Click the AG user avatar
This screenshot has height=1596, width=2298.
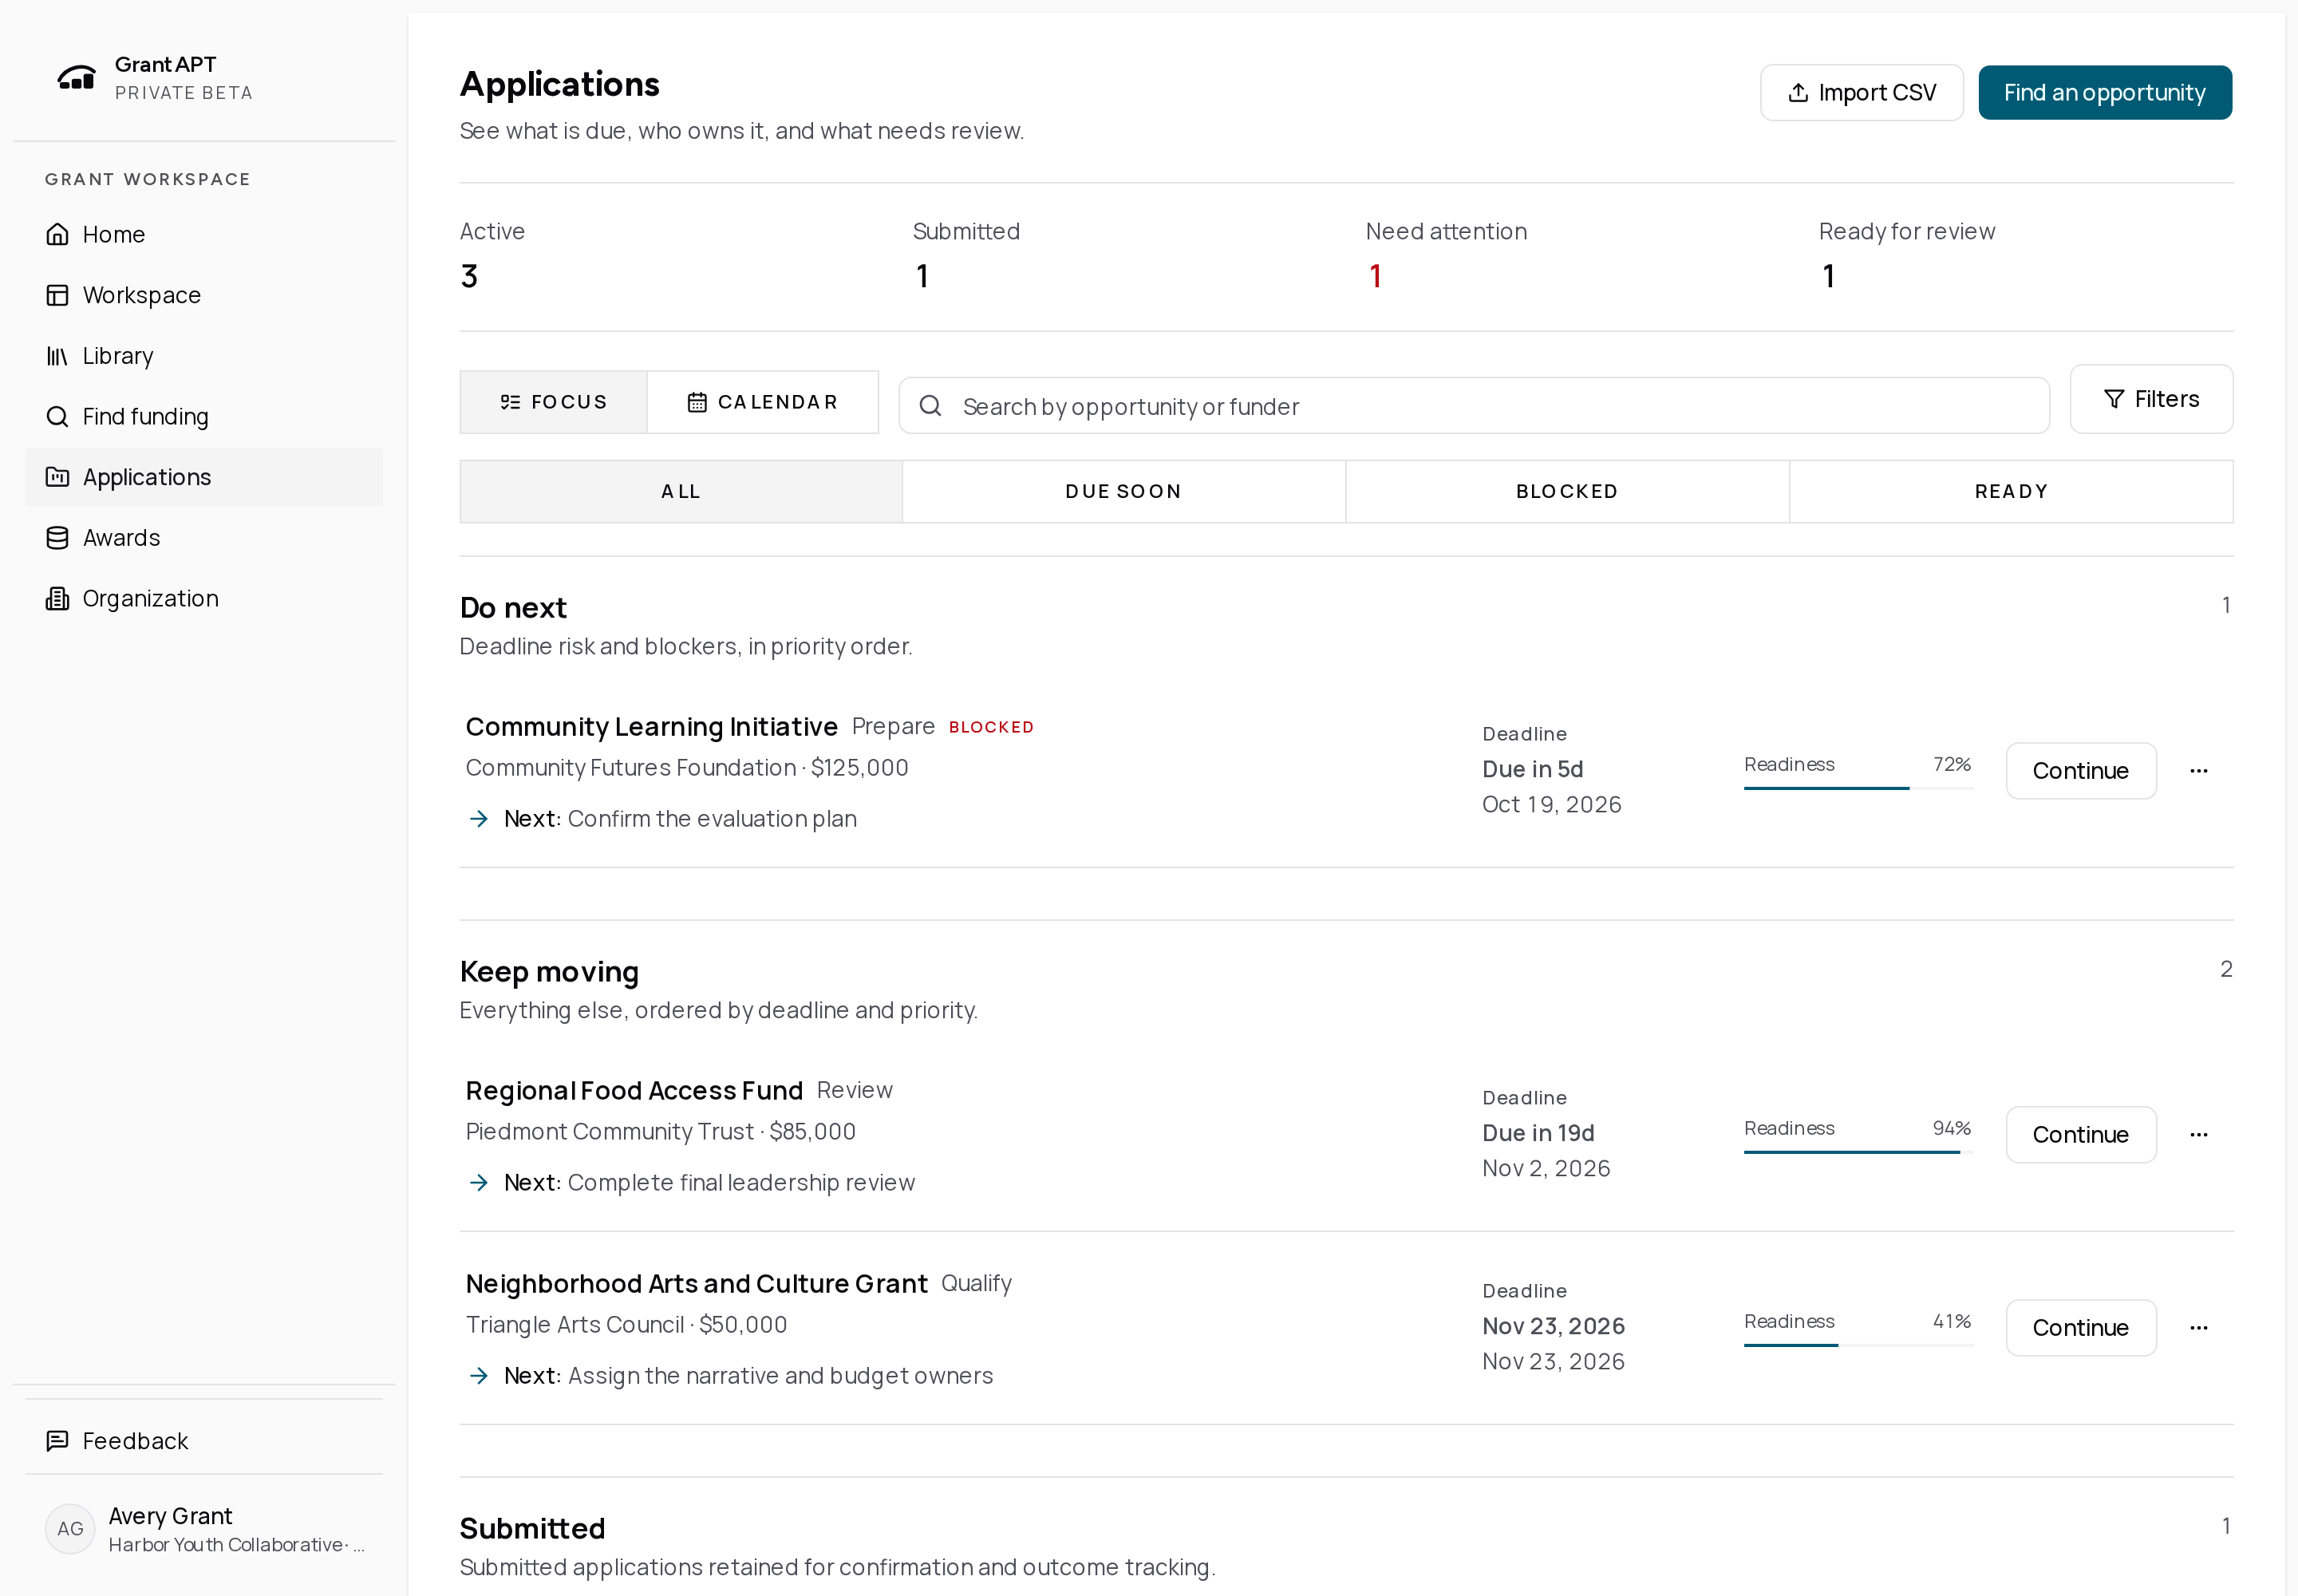pos(70,1529)
